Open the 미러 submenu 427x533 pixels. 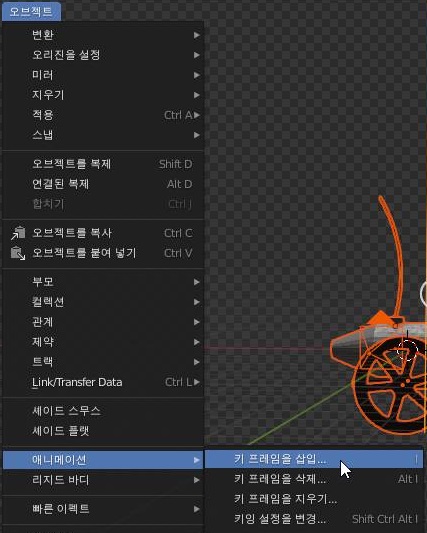[103, 75]
